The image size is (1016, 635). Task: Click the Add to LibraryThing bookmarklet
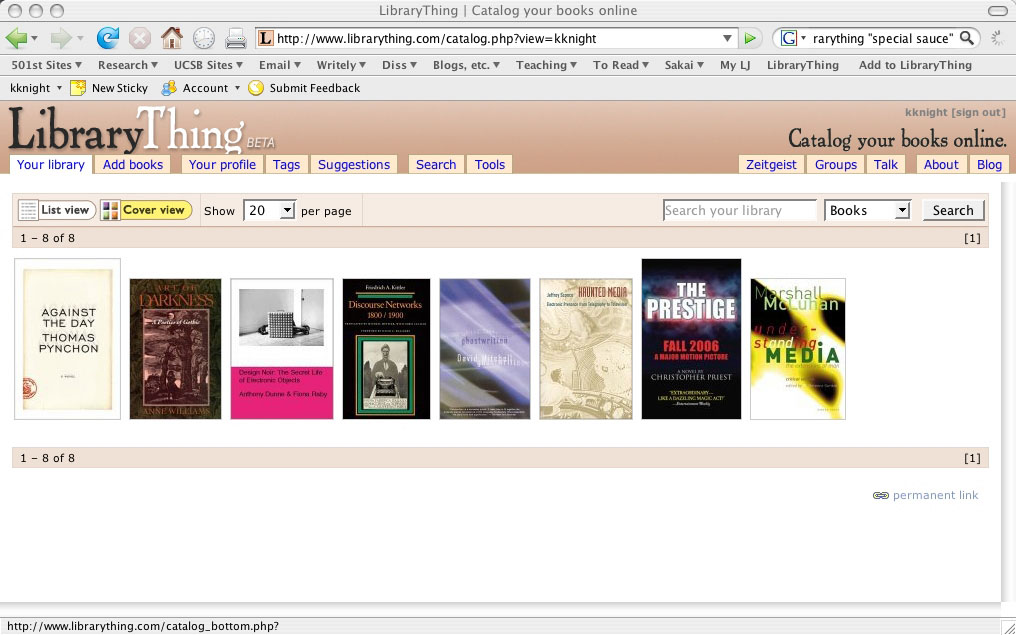915,65
